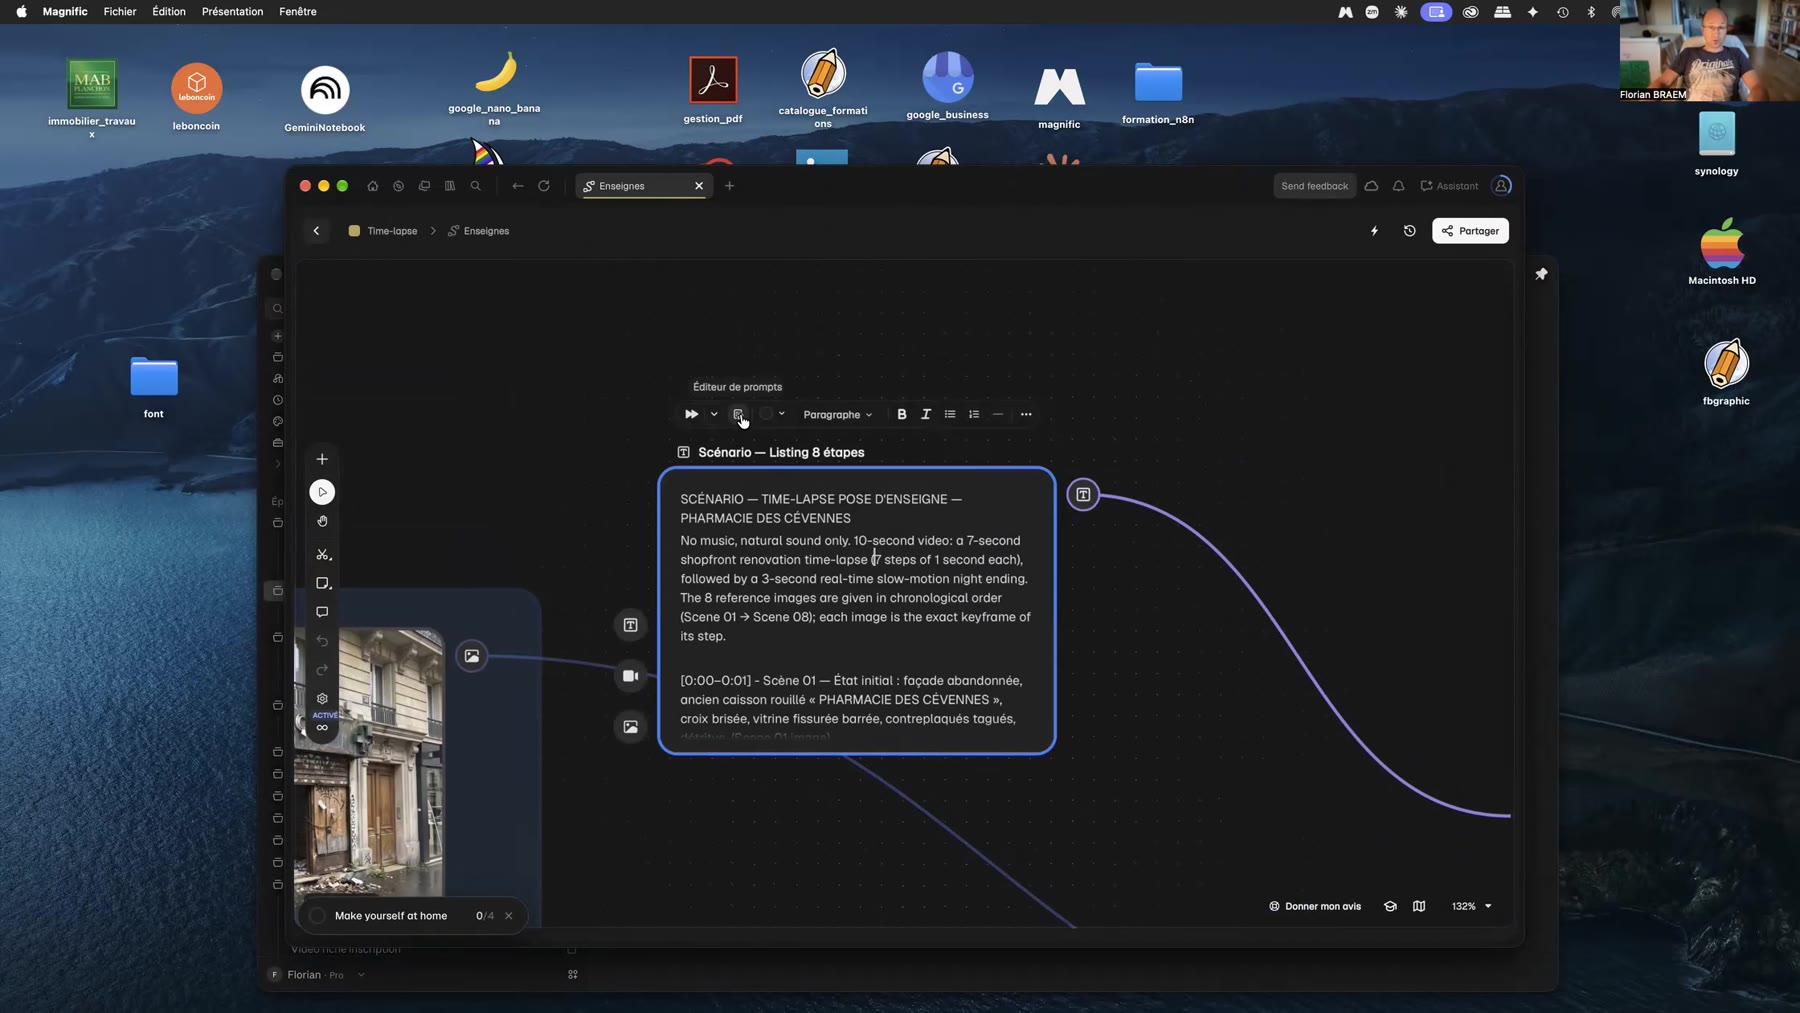
Task: Click the add (+) tool in canvas toolbar
Action: point(322,459)
